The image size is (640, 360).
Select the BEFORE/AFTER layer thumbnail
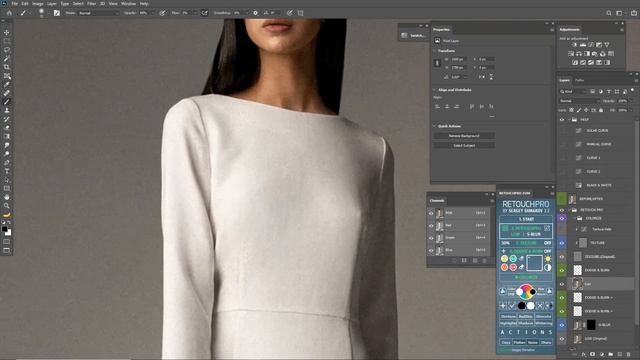[572, 199]
